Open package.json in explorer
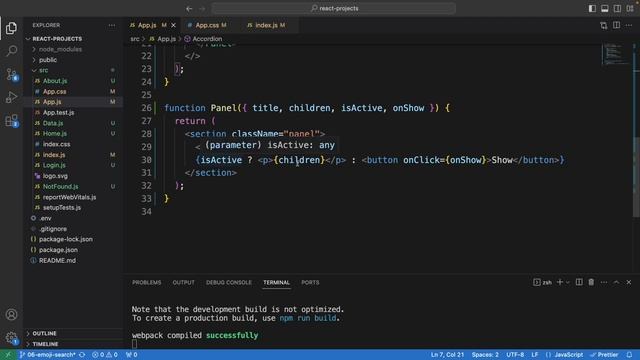Image resolution: width=640 pixels, height=360 pixels. click(58, 250)
